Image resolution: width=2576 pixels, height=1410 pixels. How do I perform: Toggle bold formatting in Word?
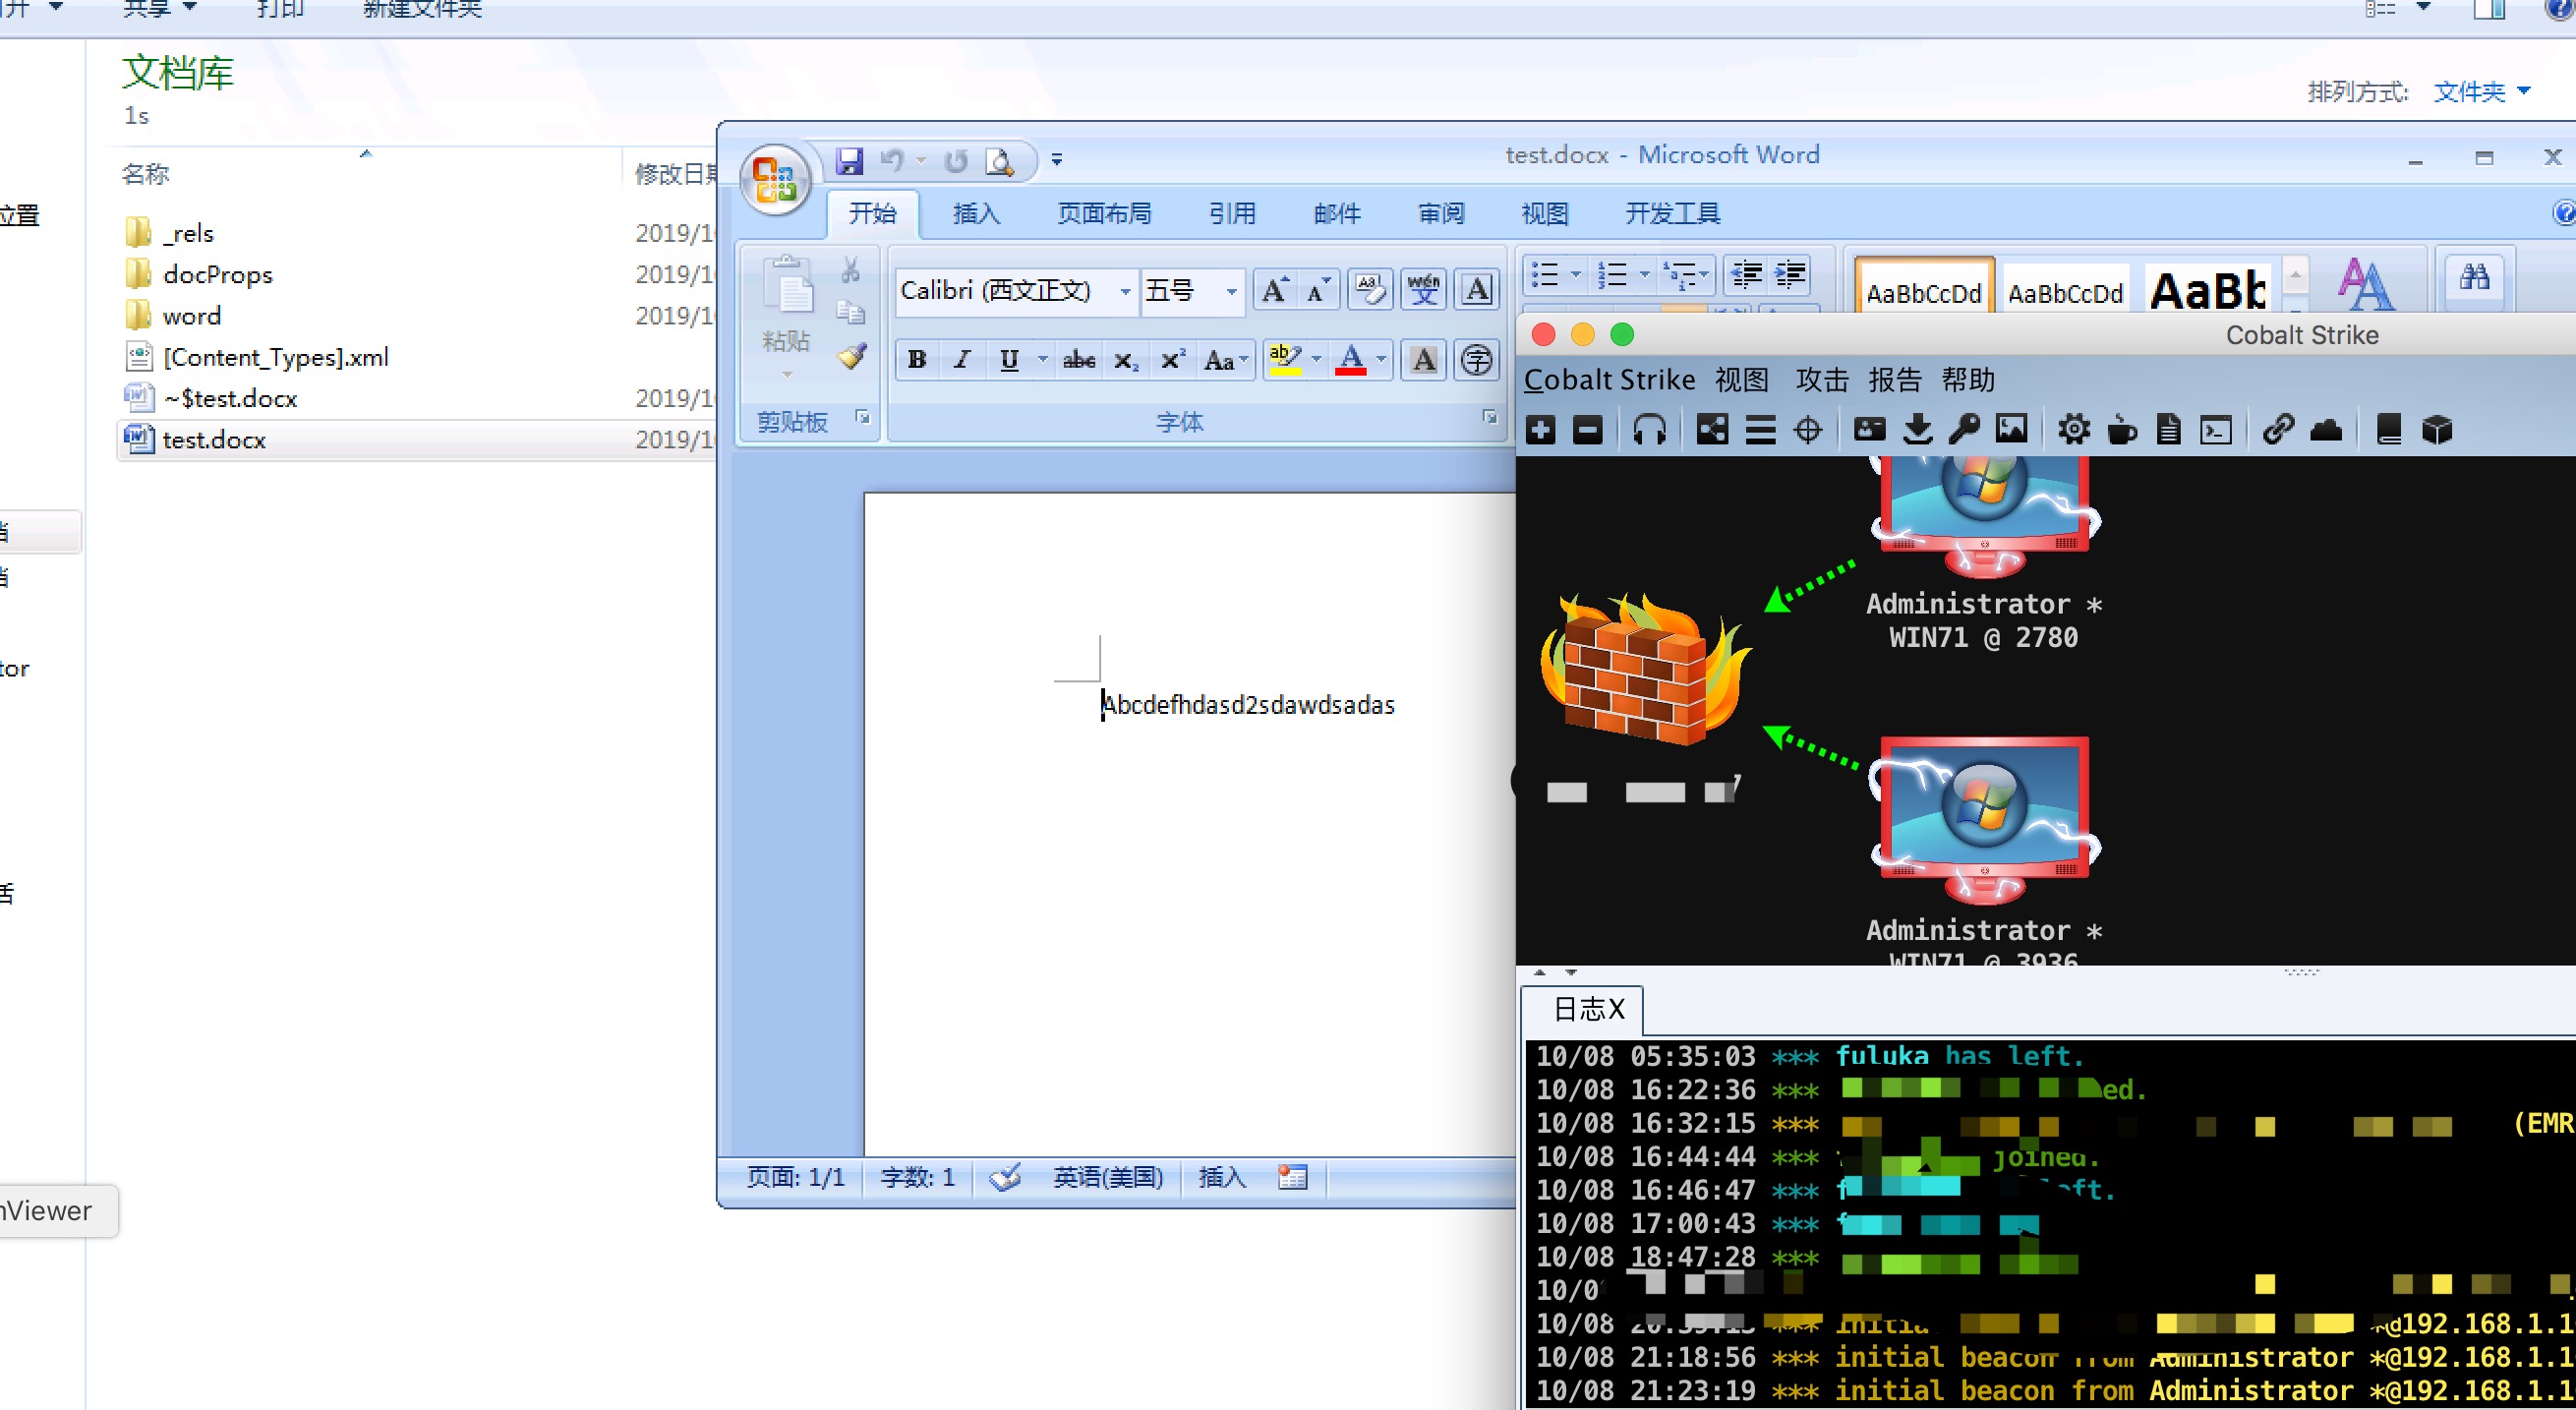917,360
